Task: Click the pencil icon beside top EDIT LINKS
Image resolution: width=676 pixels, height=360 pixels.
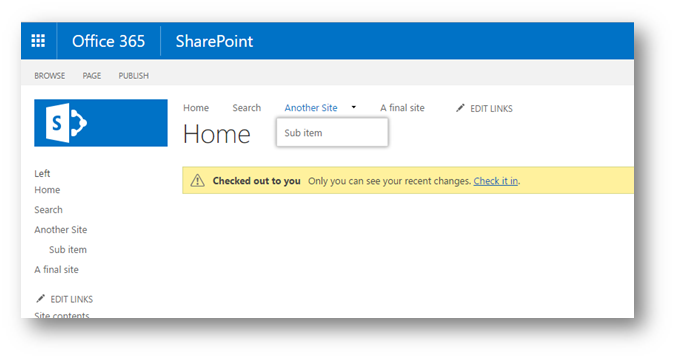Action: 460,108
